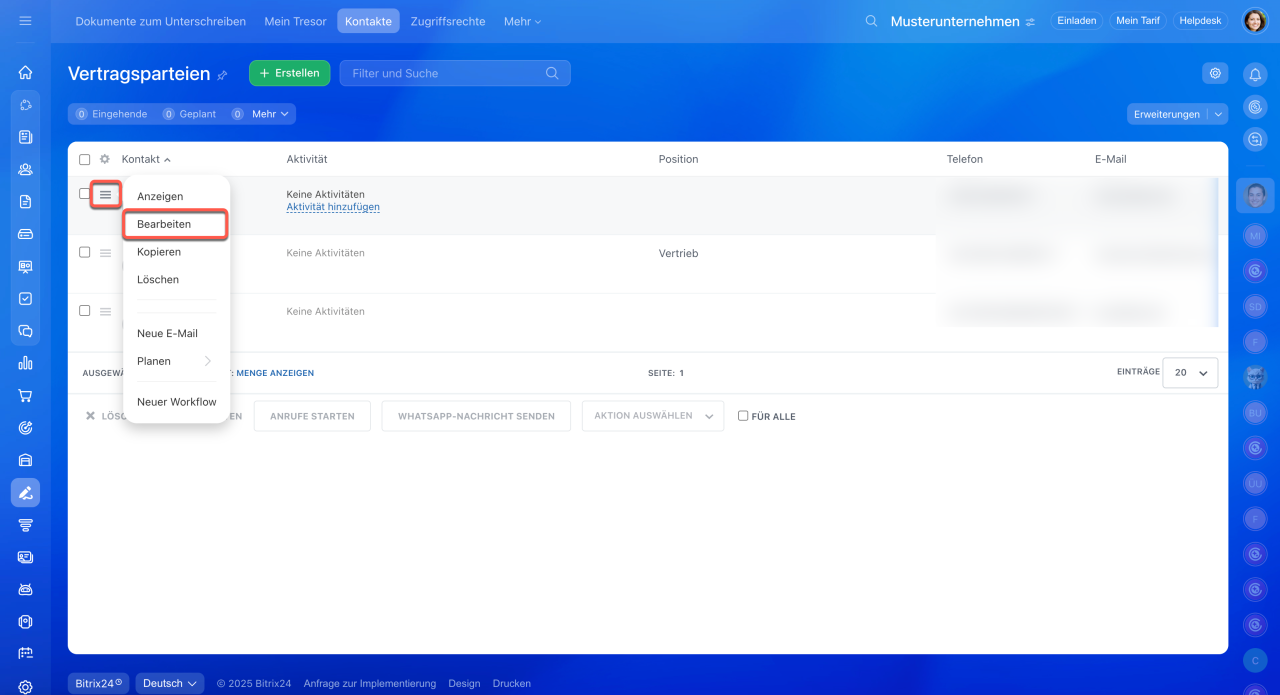
Task: Tick the select-all checkbox in table header
Action: (84, 160)
